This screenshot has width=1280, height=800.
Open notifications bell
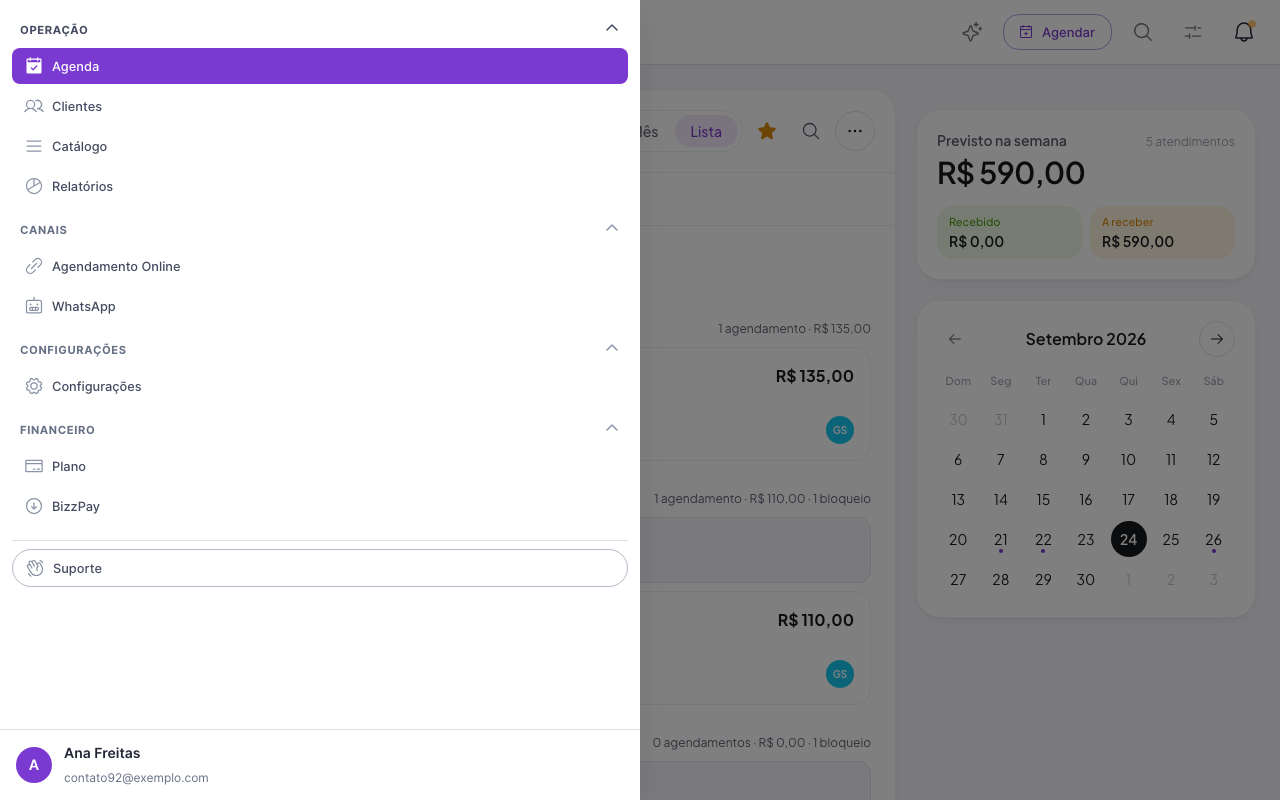pos(1244,32)
